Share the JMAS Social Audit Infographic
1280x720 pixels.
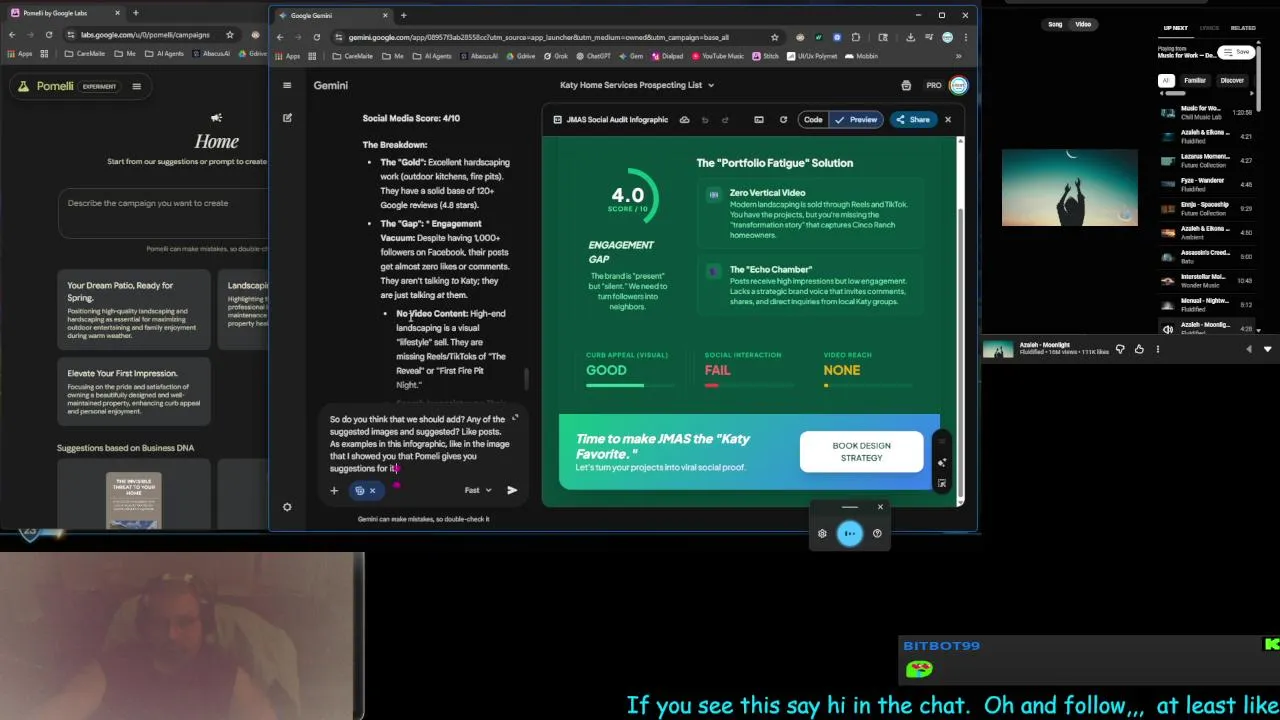(913, 120)
